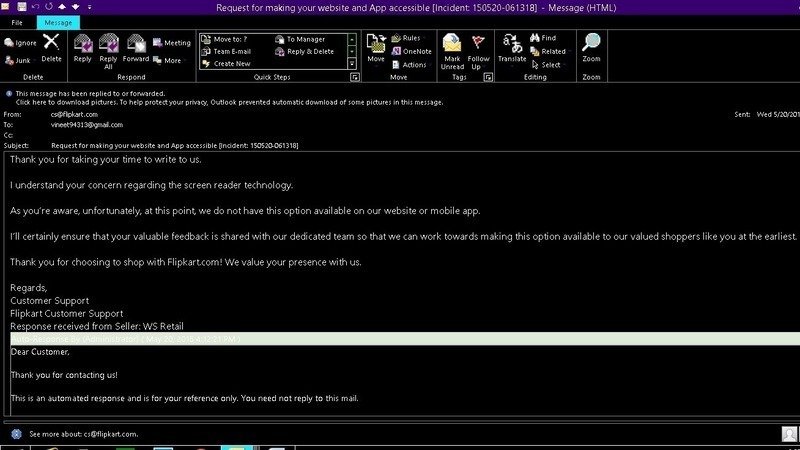Open the File tab
This screenshot has height=450, width=800.
point(17,22)
